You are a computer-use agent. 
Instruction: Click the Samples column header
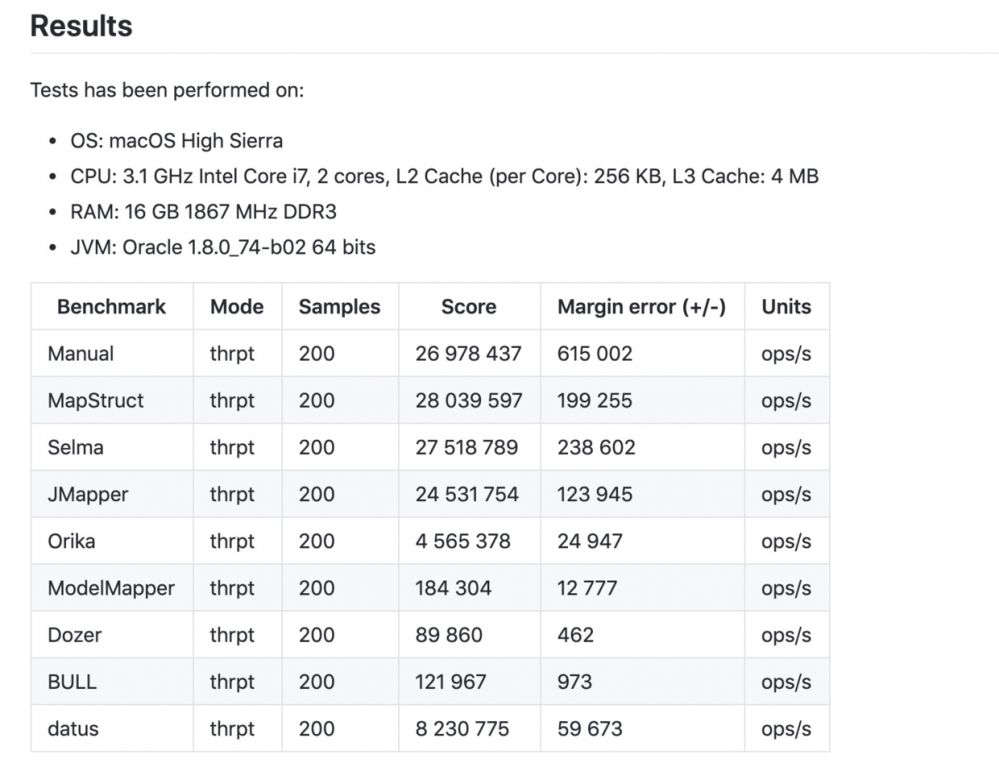coord(339,307)
